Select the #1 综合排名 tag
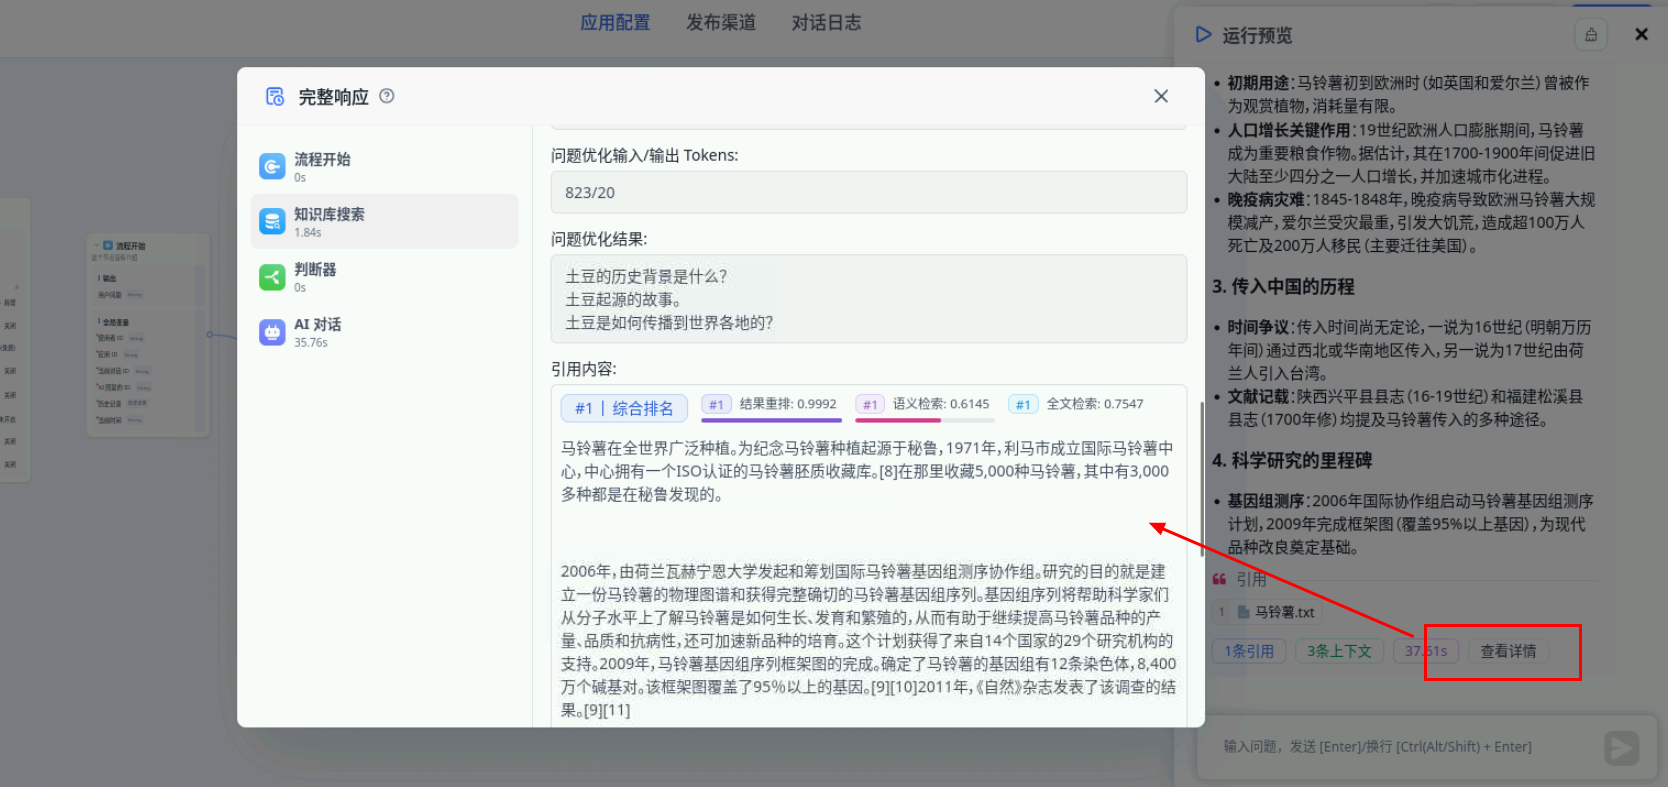The height and width of the screenshot is (787, 1668). point(624,408)
